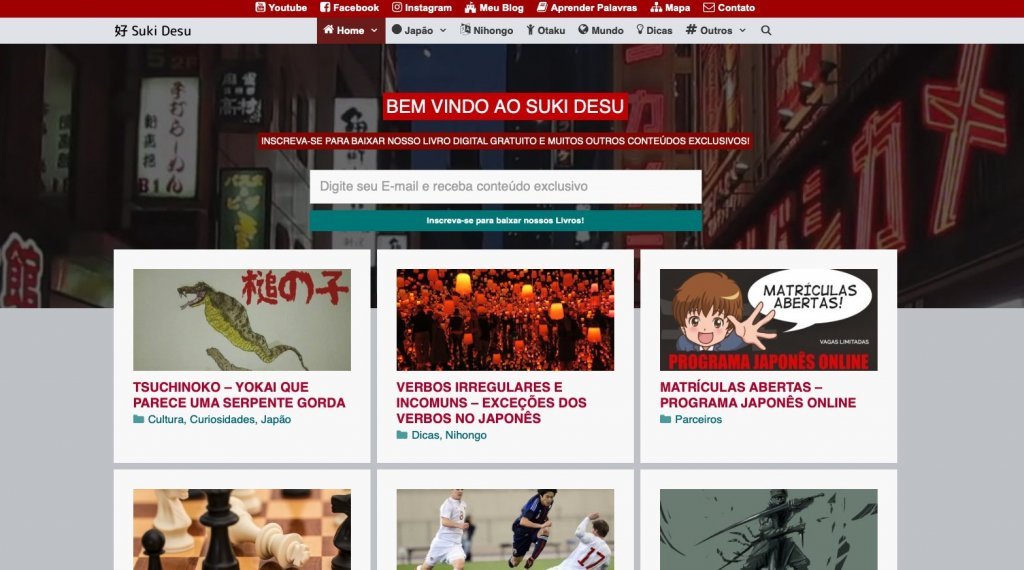The width and height of the screenshot is (1024, 570).
Task: Expand the Home dropdown arrow
Action: (374, 31)
